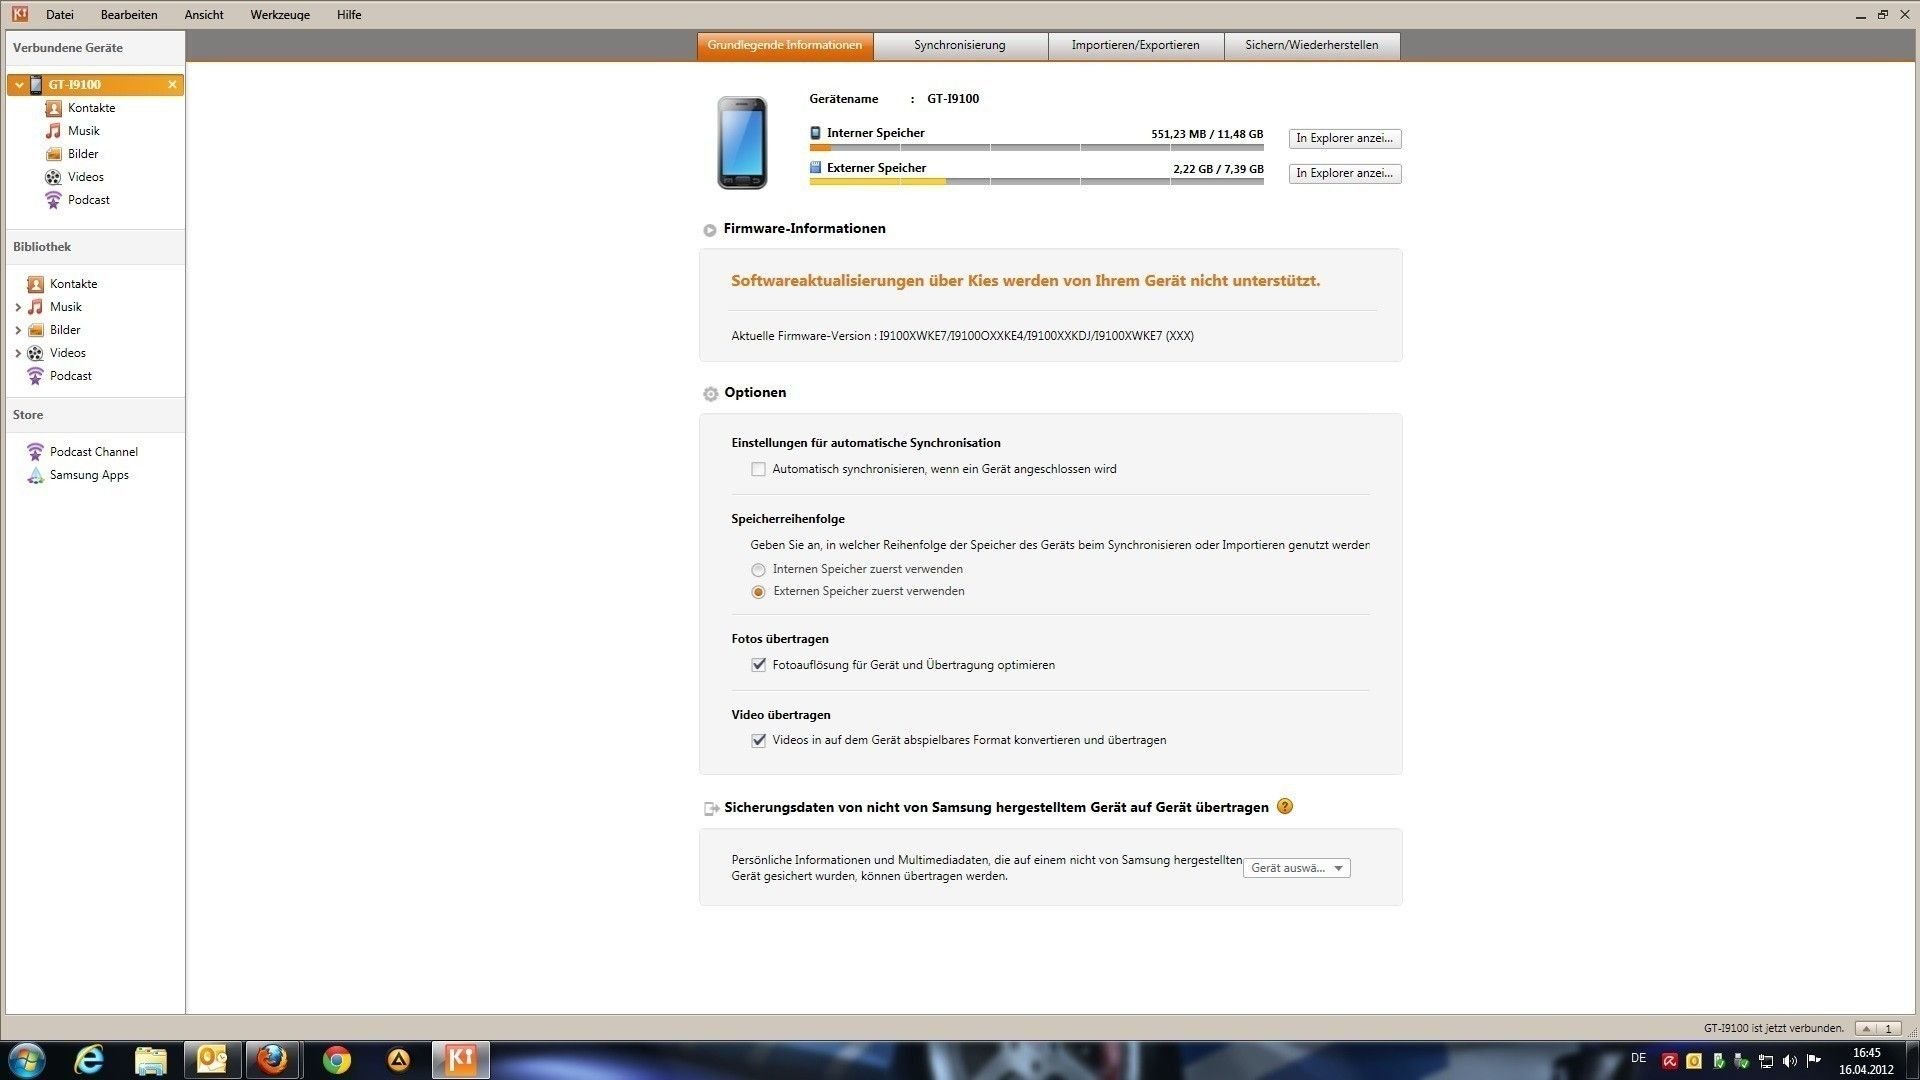Viewport: 1920px width, 1080px height.
Task: Open AIMP player from the taskbar
Action: 398,1060
